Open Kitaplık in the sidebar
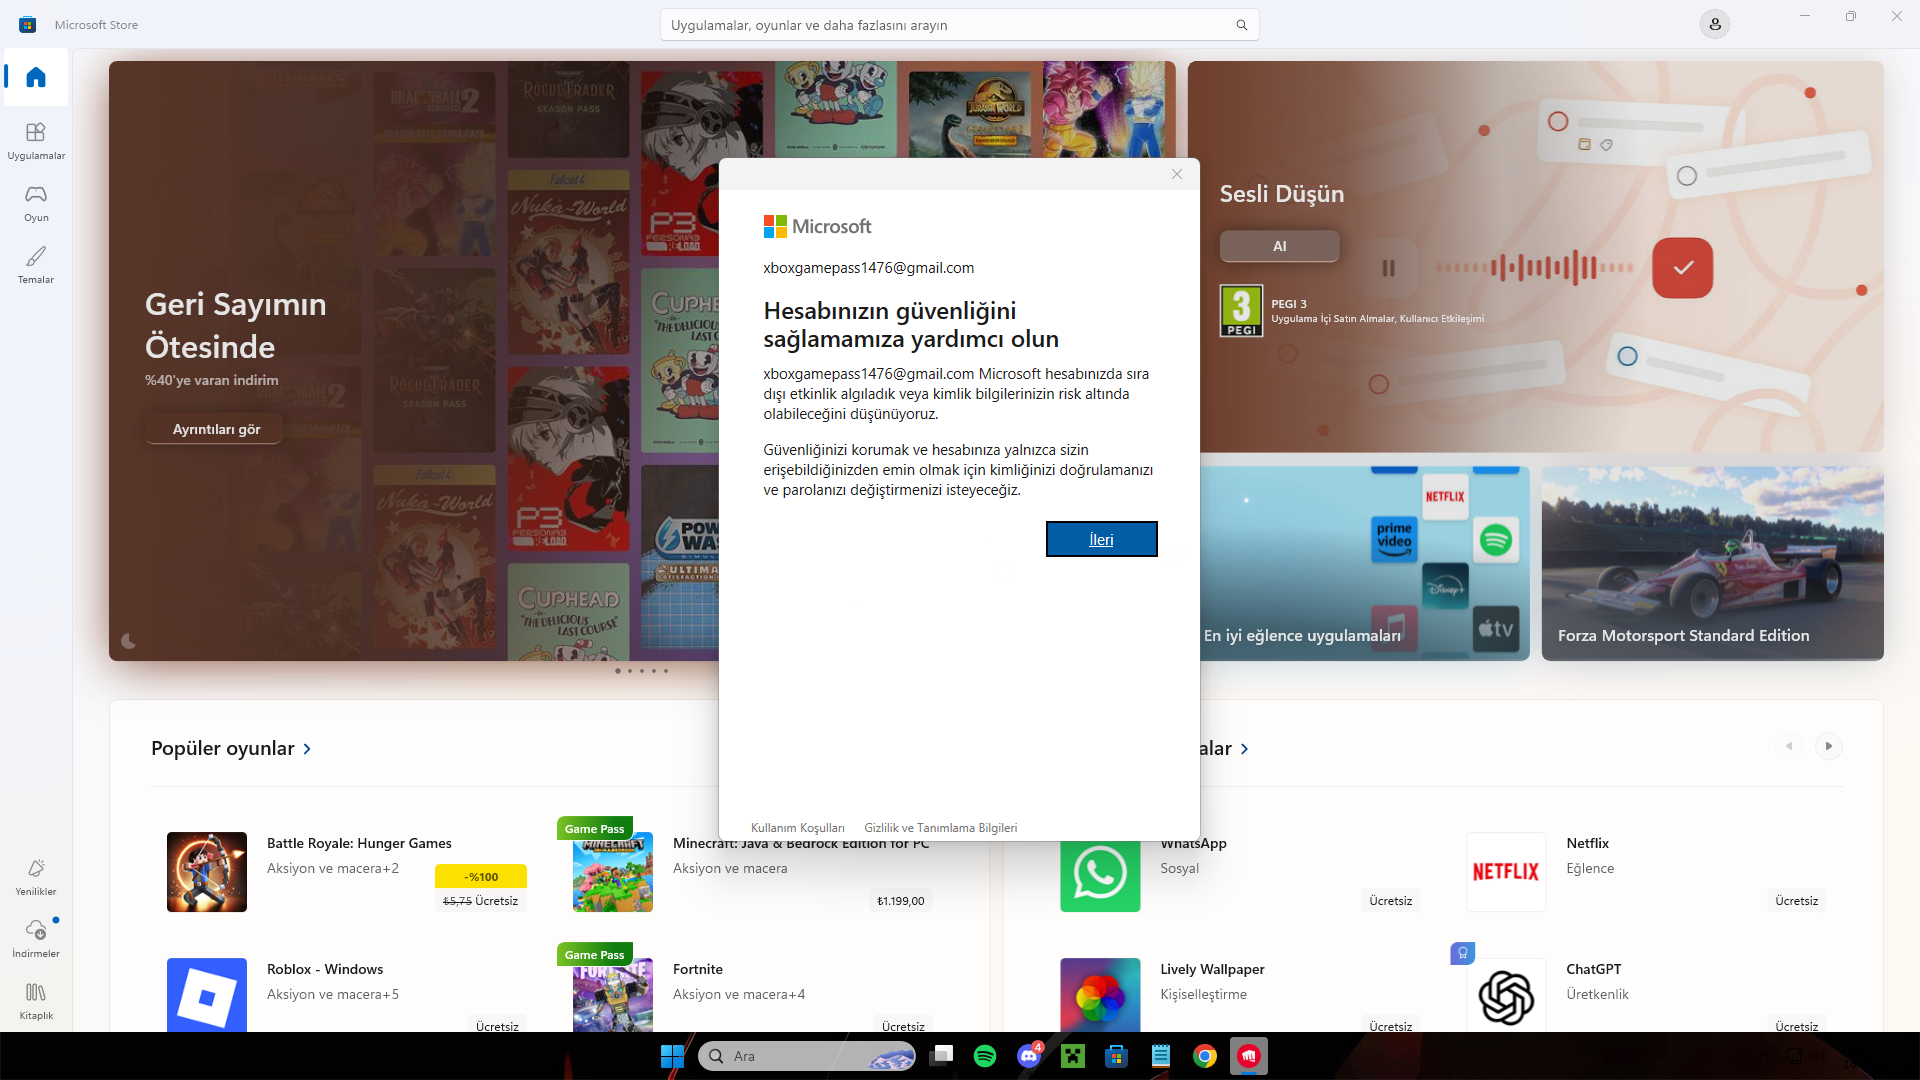The height and width of the screenshot is (1080, 1920). [x=36, y=1001]
